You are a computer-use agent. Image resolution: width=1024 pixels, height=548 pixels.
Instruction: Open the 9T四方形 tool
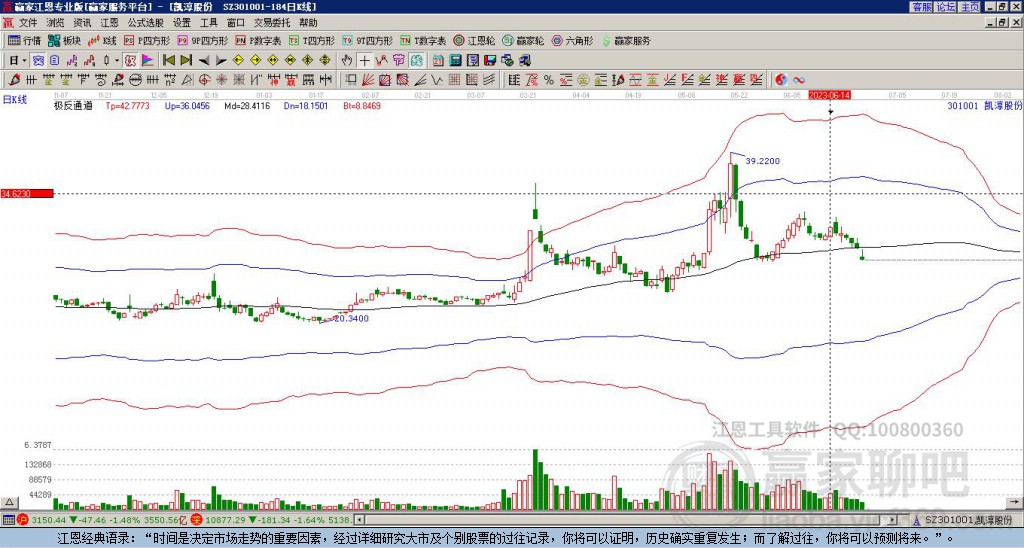click(x=367, y=40)
